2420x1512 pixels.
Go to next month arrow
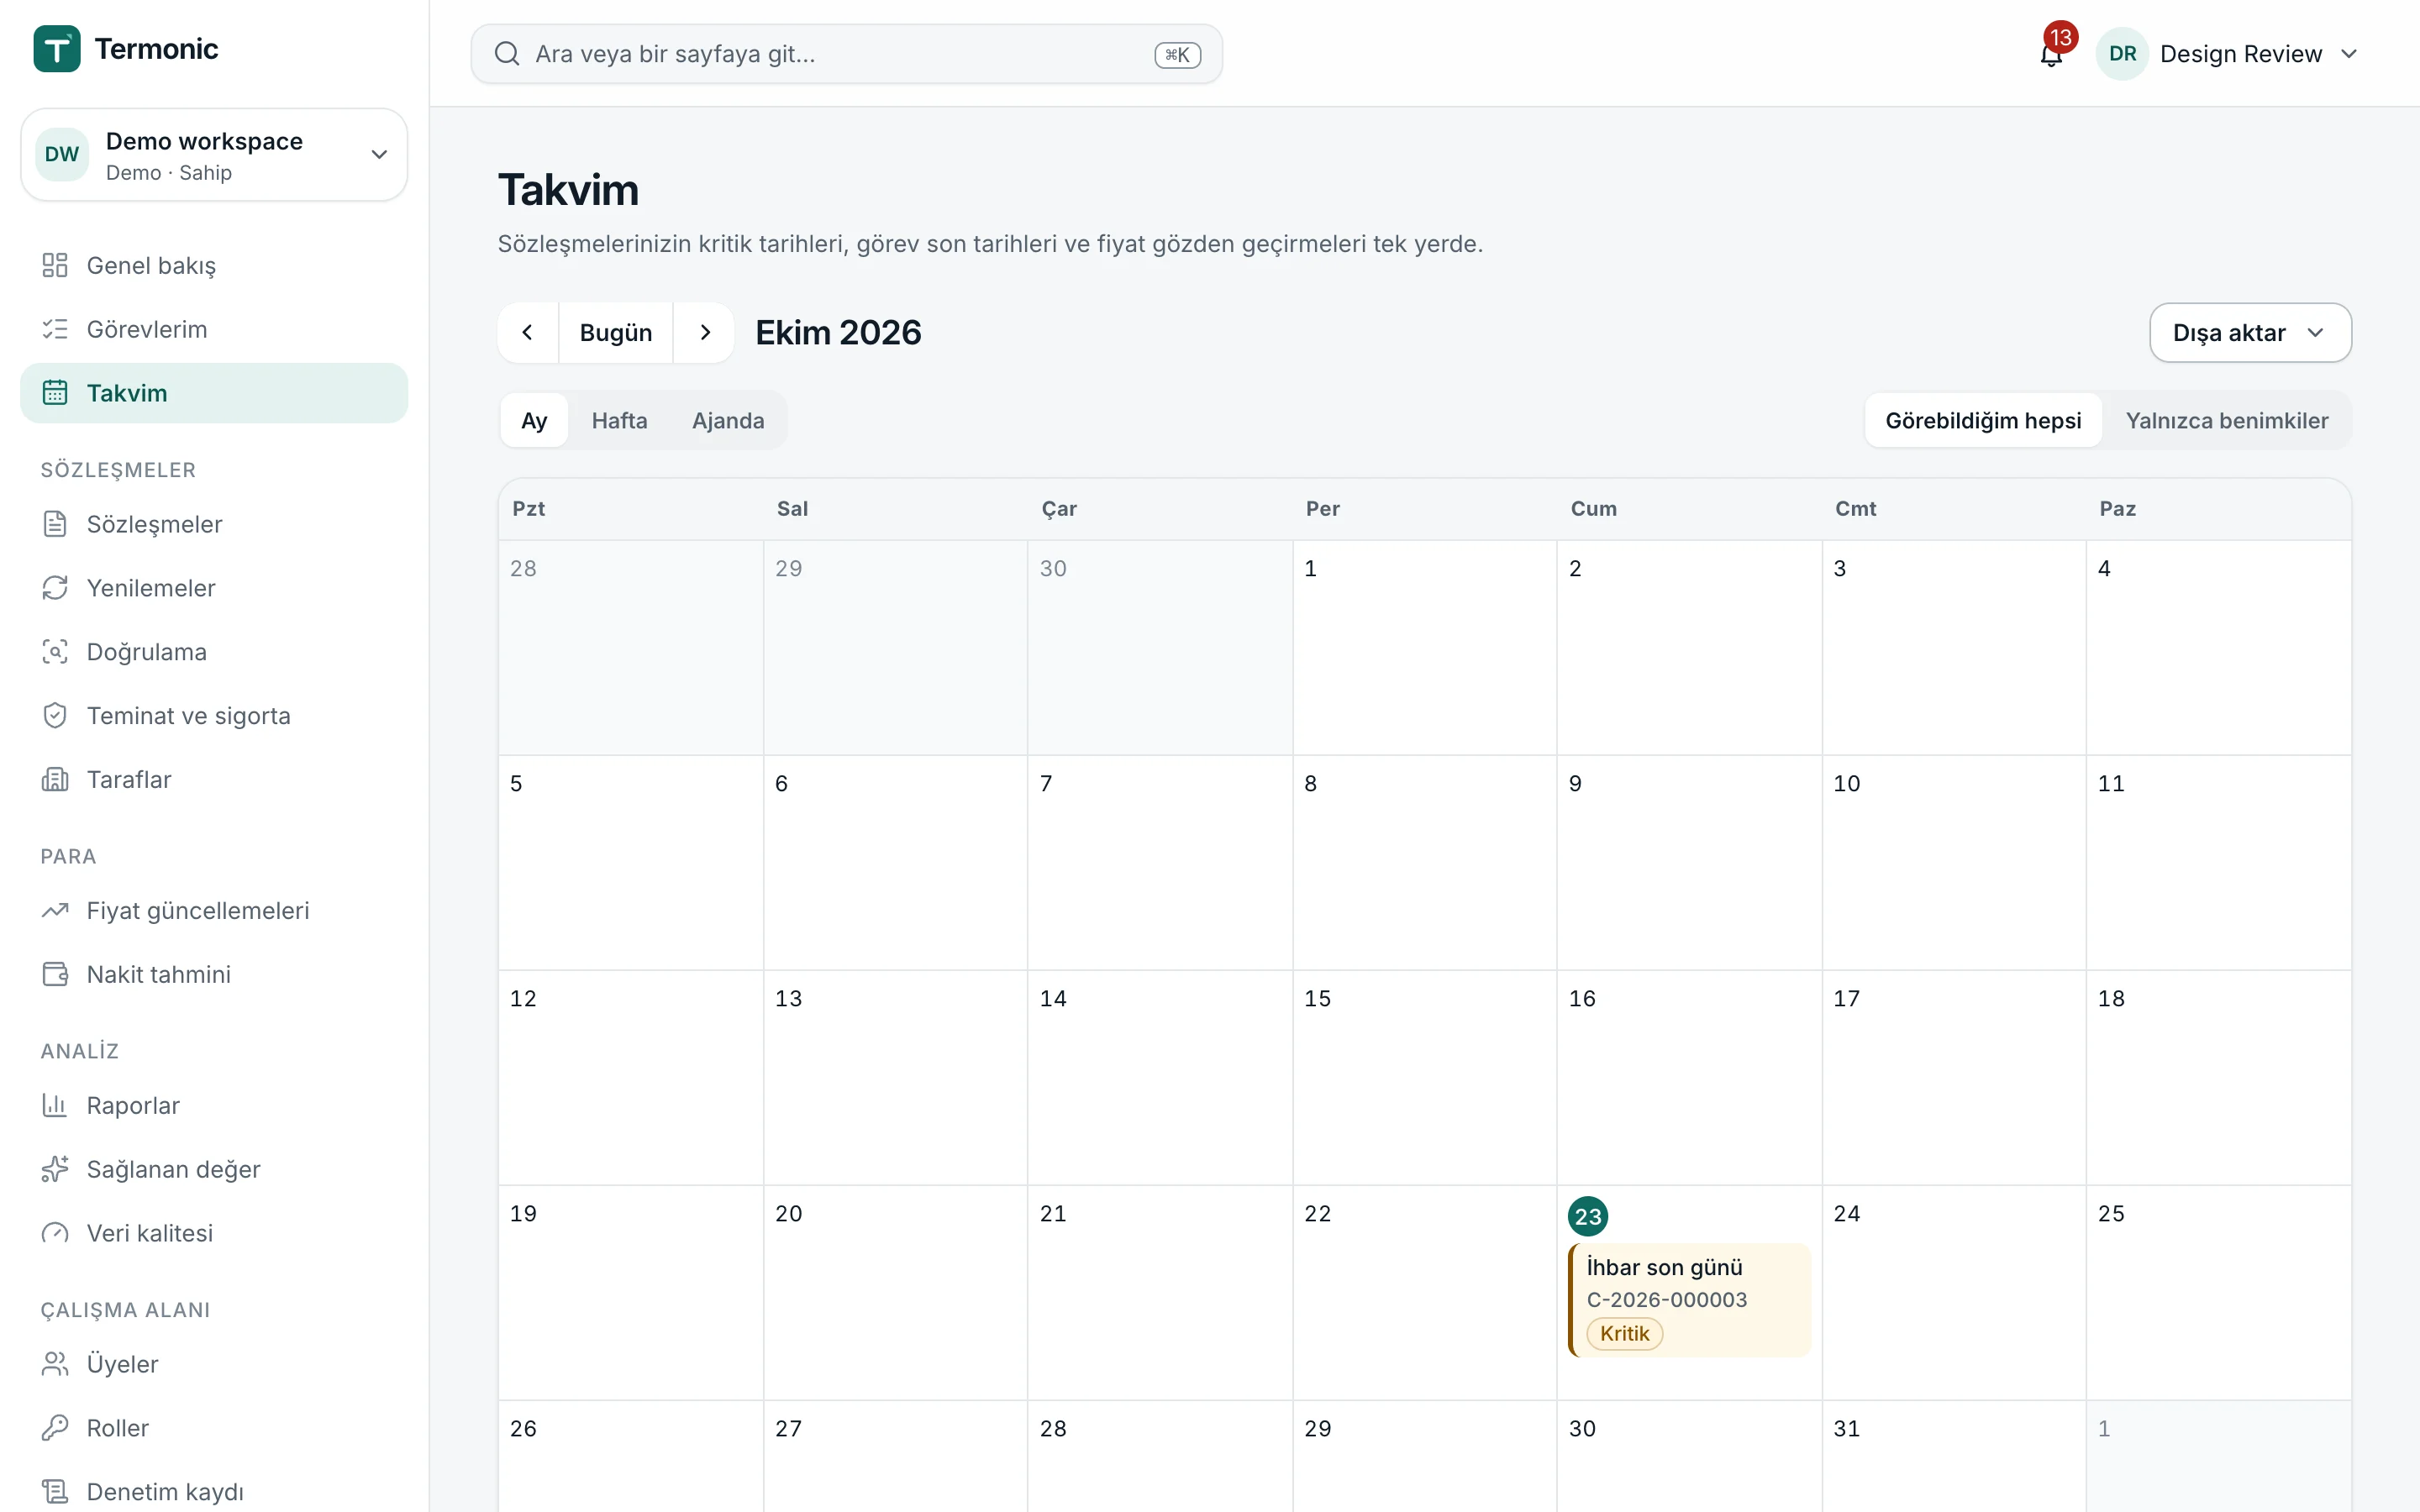pos(705,333)
